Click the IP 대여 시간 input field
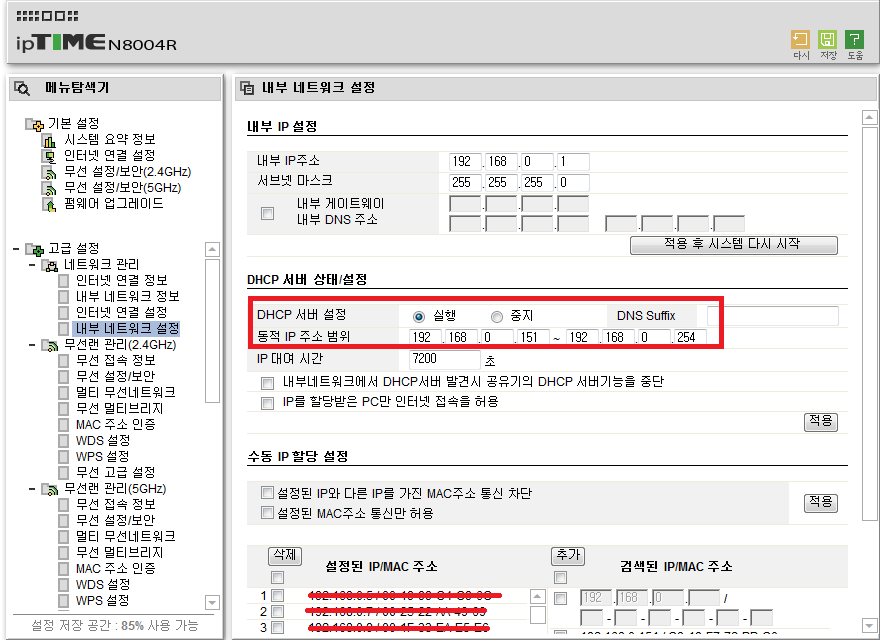The height and width of the screenshot is (640, 880). coord(445,359)
